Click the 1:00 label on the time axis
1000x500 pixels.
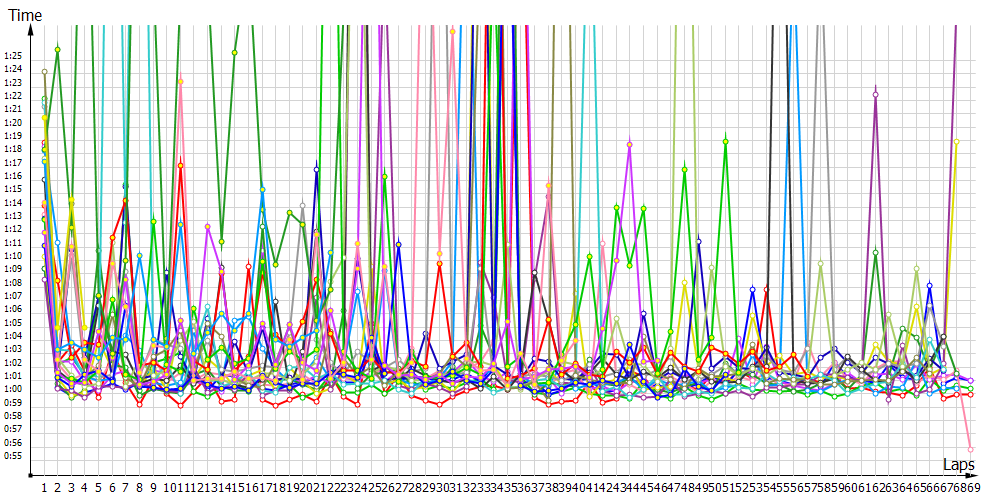tap(13, 389)
